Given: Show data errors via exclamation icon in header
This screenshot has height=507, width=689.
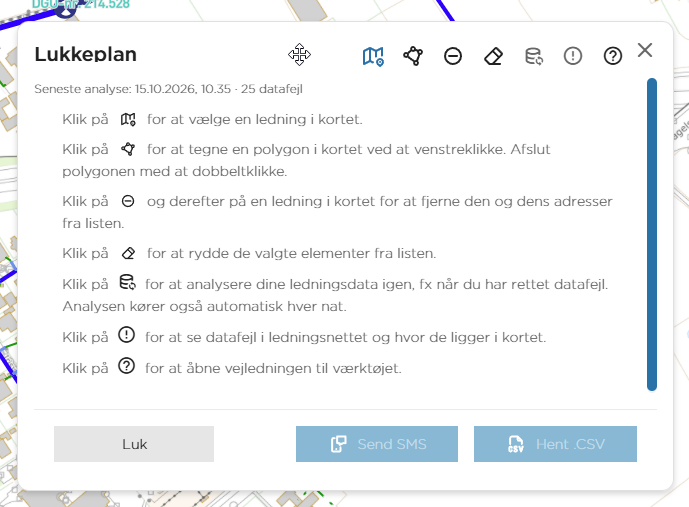Looking at the screenshot, I should coord(573,56).
